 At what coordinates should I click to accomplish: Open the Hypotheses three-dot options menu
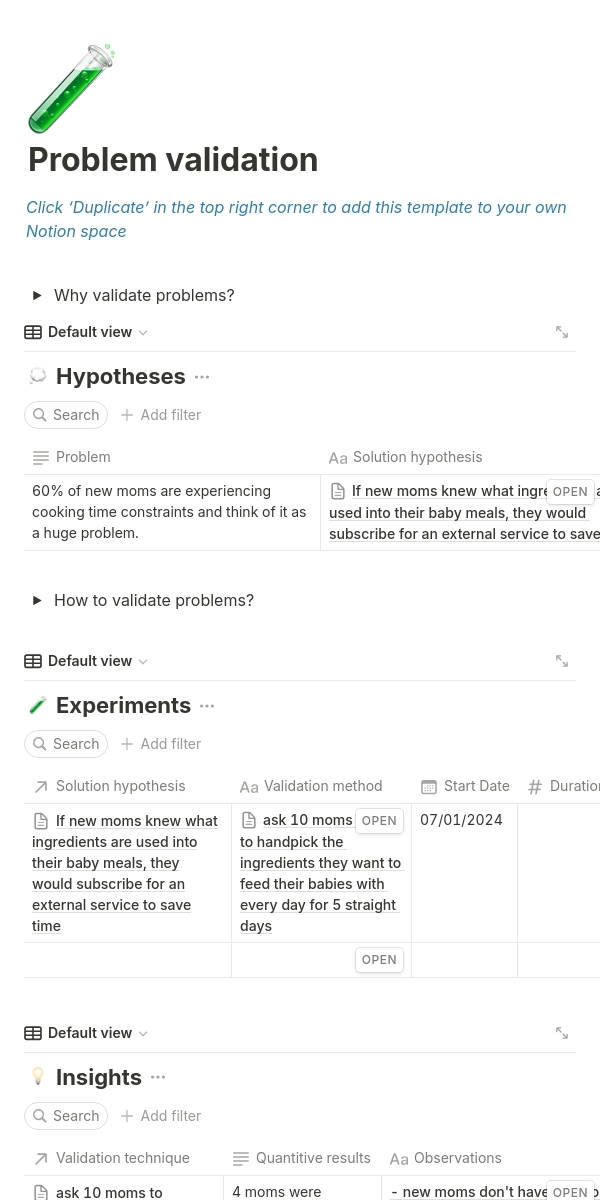tap(202, 377)
